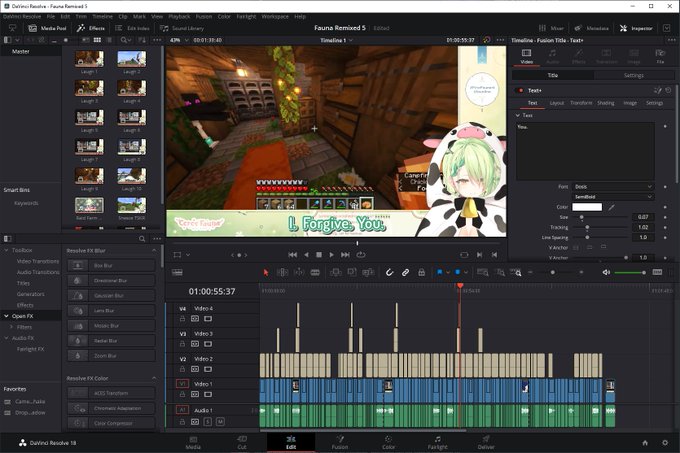680x453 pixels.
Task: Click the Custom Zoom icon
Action: click(x=516, y=272)
